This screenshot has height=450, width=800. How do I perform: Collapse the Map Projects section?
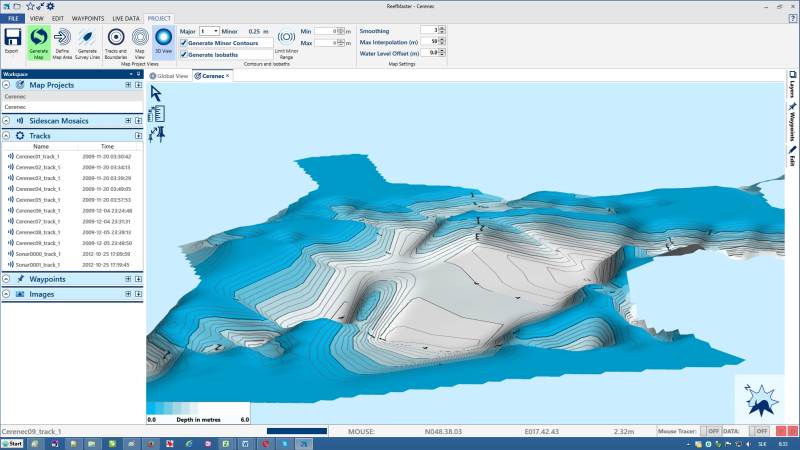[x=7, y=85]
